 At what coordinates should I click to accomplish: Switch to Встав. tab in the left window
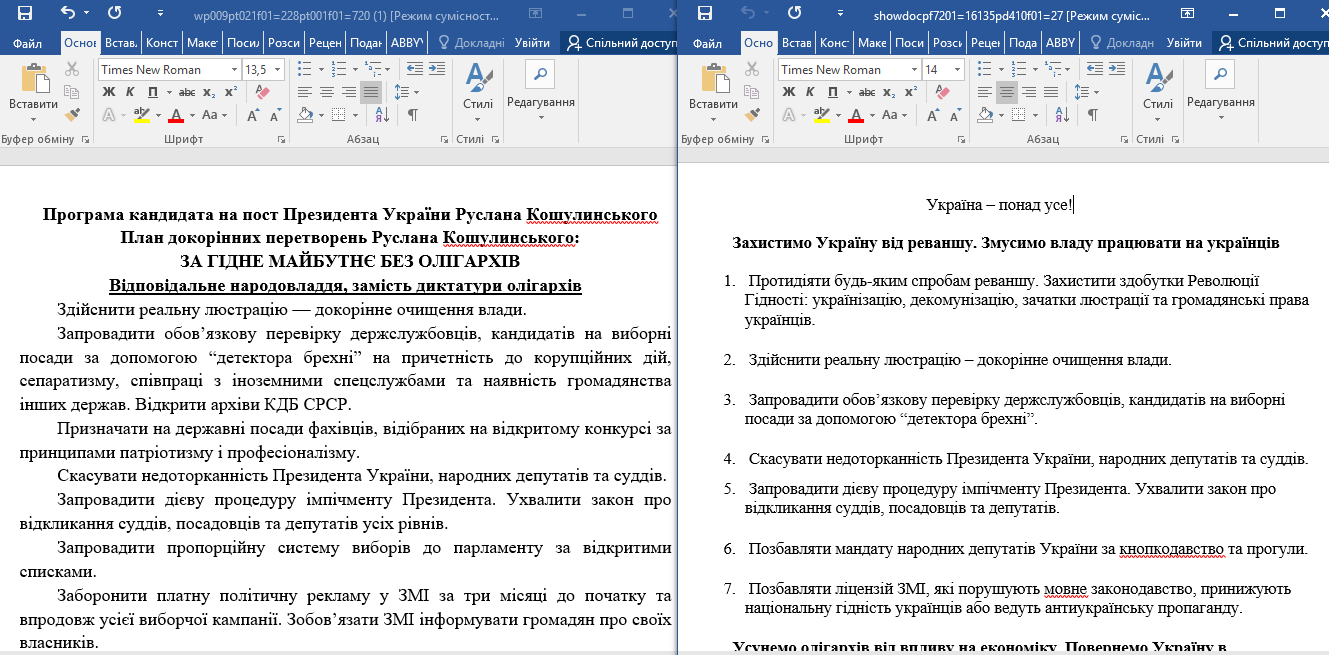click(x=121, y=43)
